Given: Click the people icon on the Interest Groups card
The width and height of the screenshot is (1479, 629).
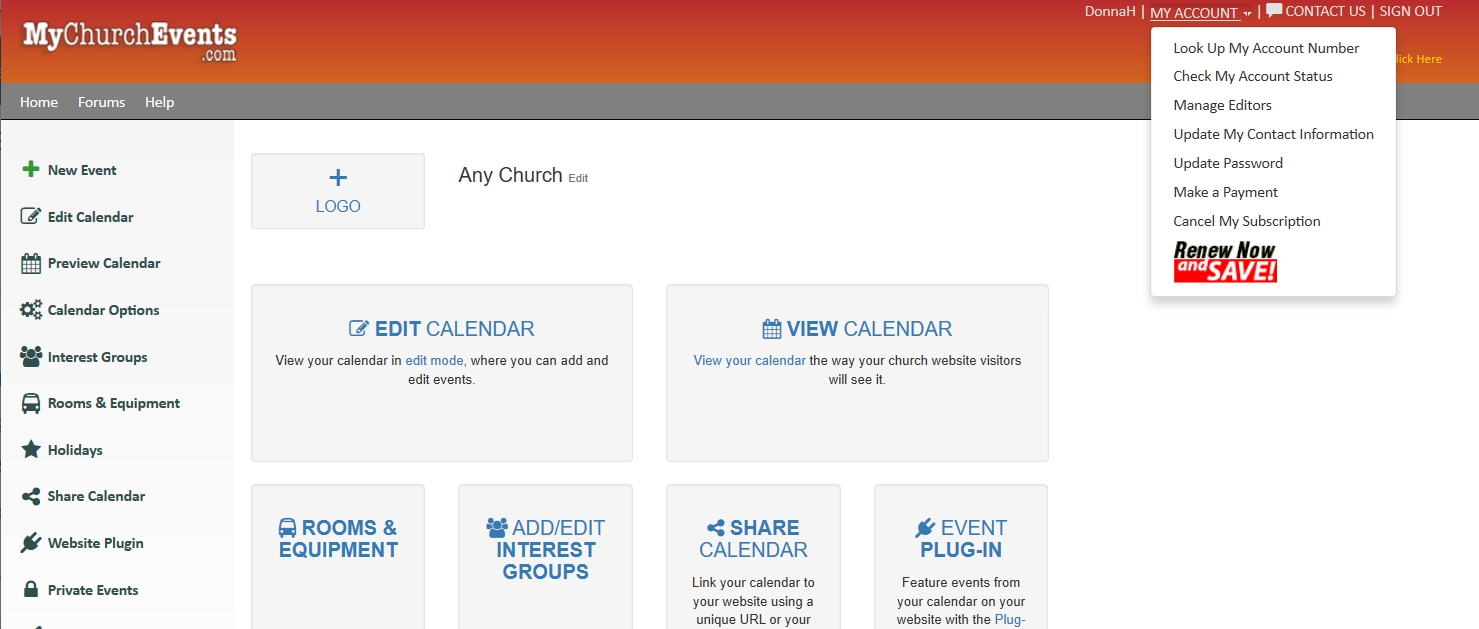Looking at the screenshot, I should [x=497, y=528].
